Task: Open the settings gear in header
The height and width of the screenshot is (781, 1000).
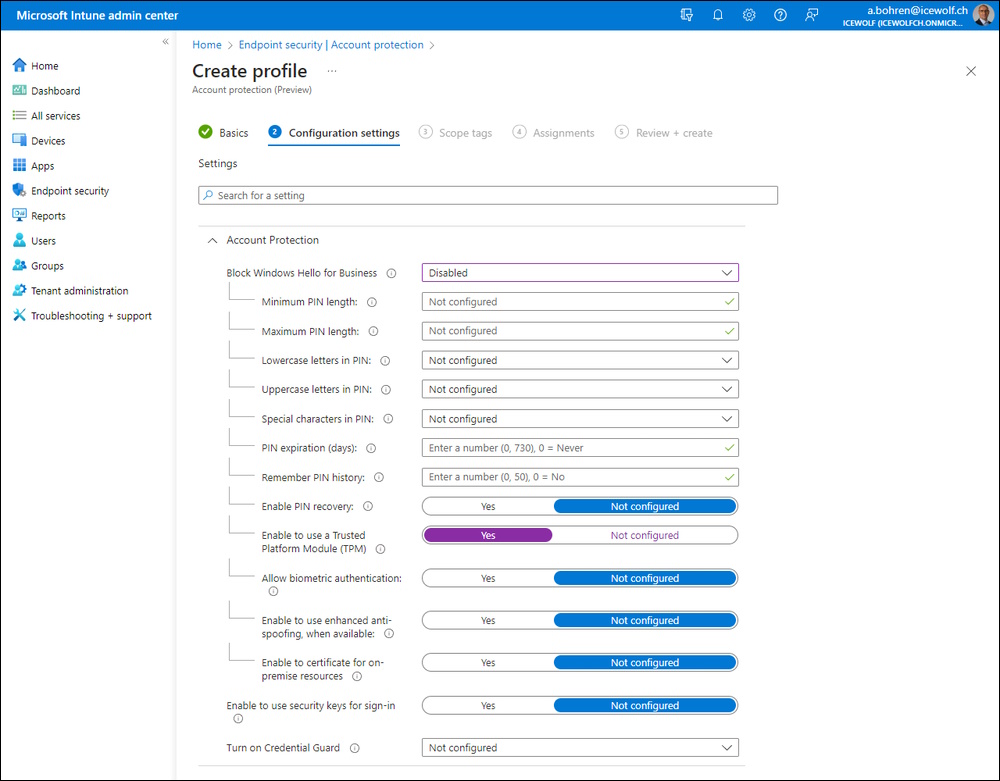Action: coord(749,15)
